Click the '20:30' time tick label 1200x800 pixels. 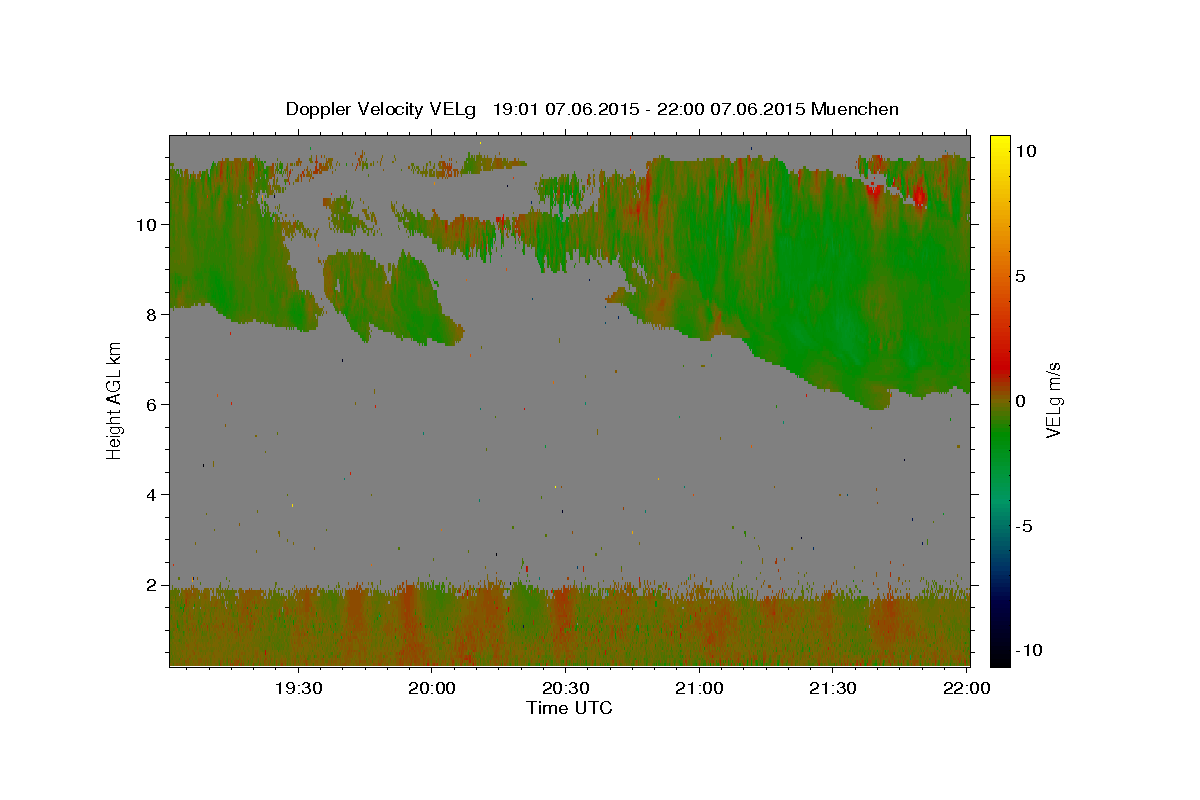pos(564,688)
